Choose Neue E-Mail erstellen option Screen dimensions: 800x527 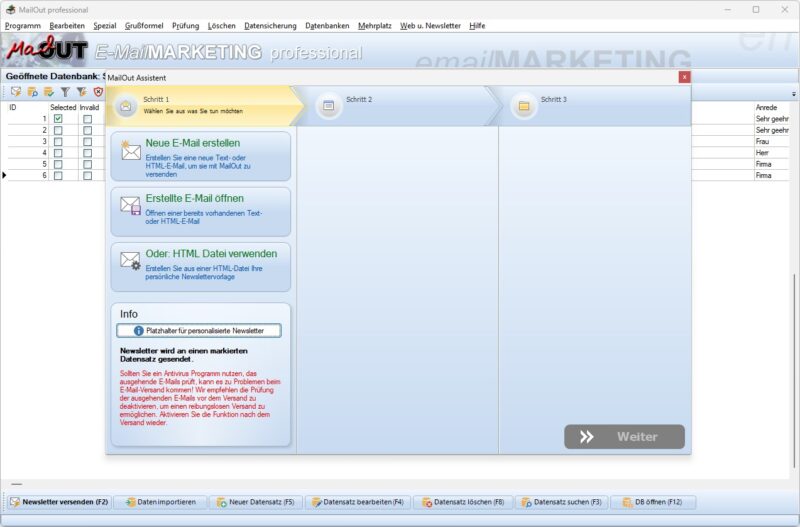click(x=201, y=156)
